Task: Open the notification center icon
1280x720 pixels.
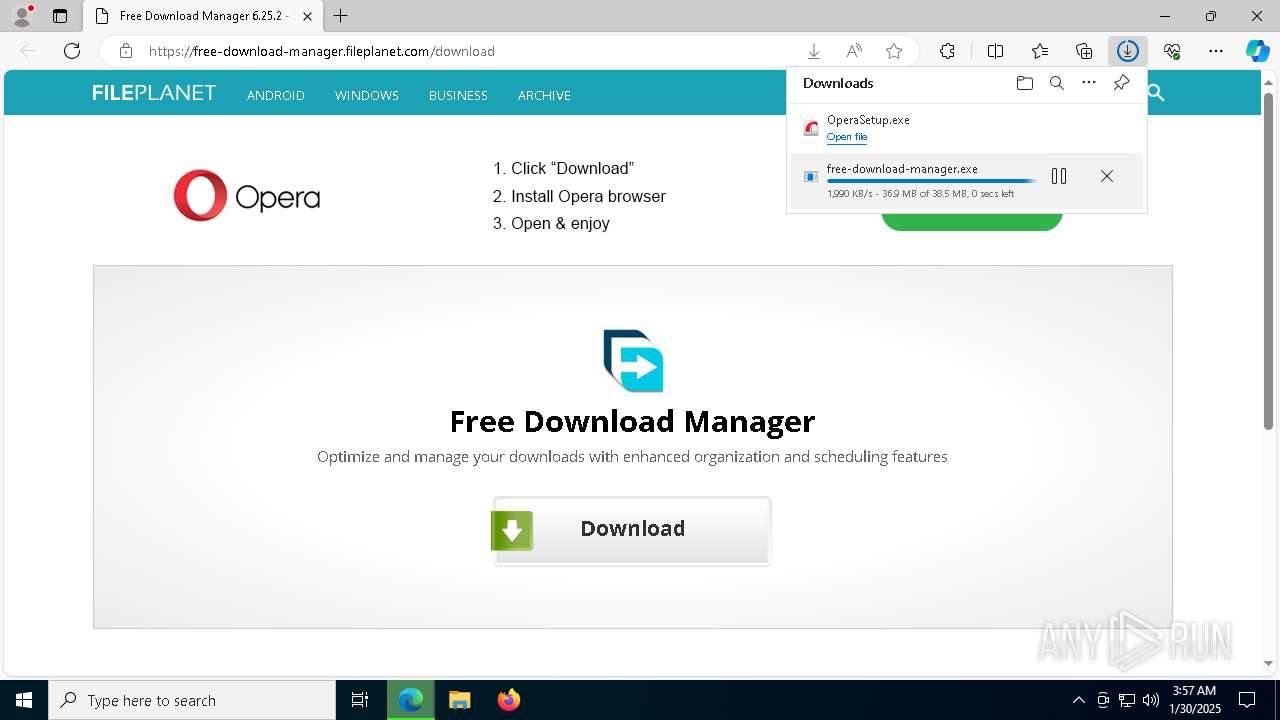Action: pyautogui.click(x=1247, y=700)
